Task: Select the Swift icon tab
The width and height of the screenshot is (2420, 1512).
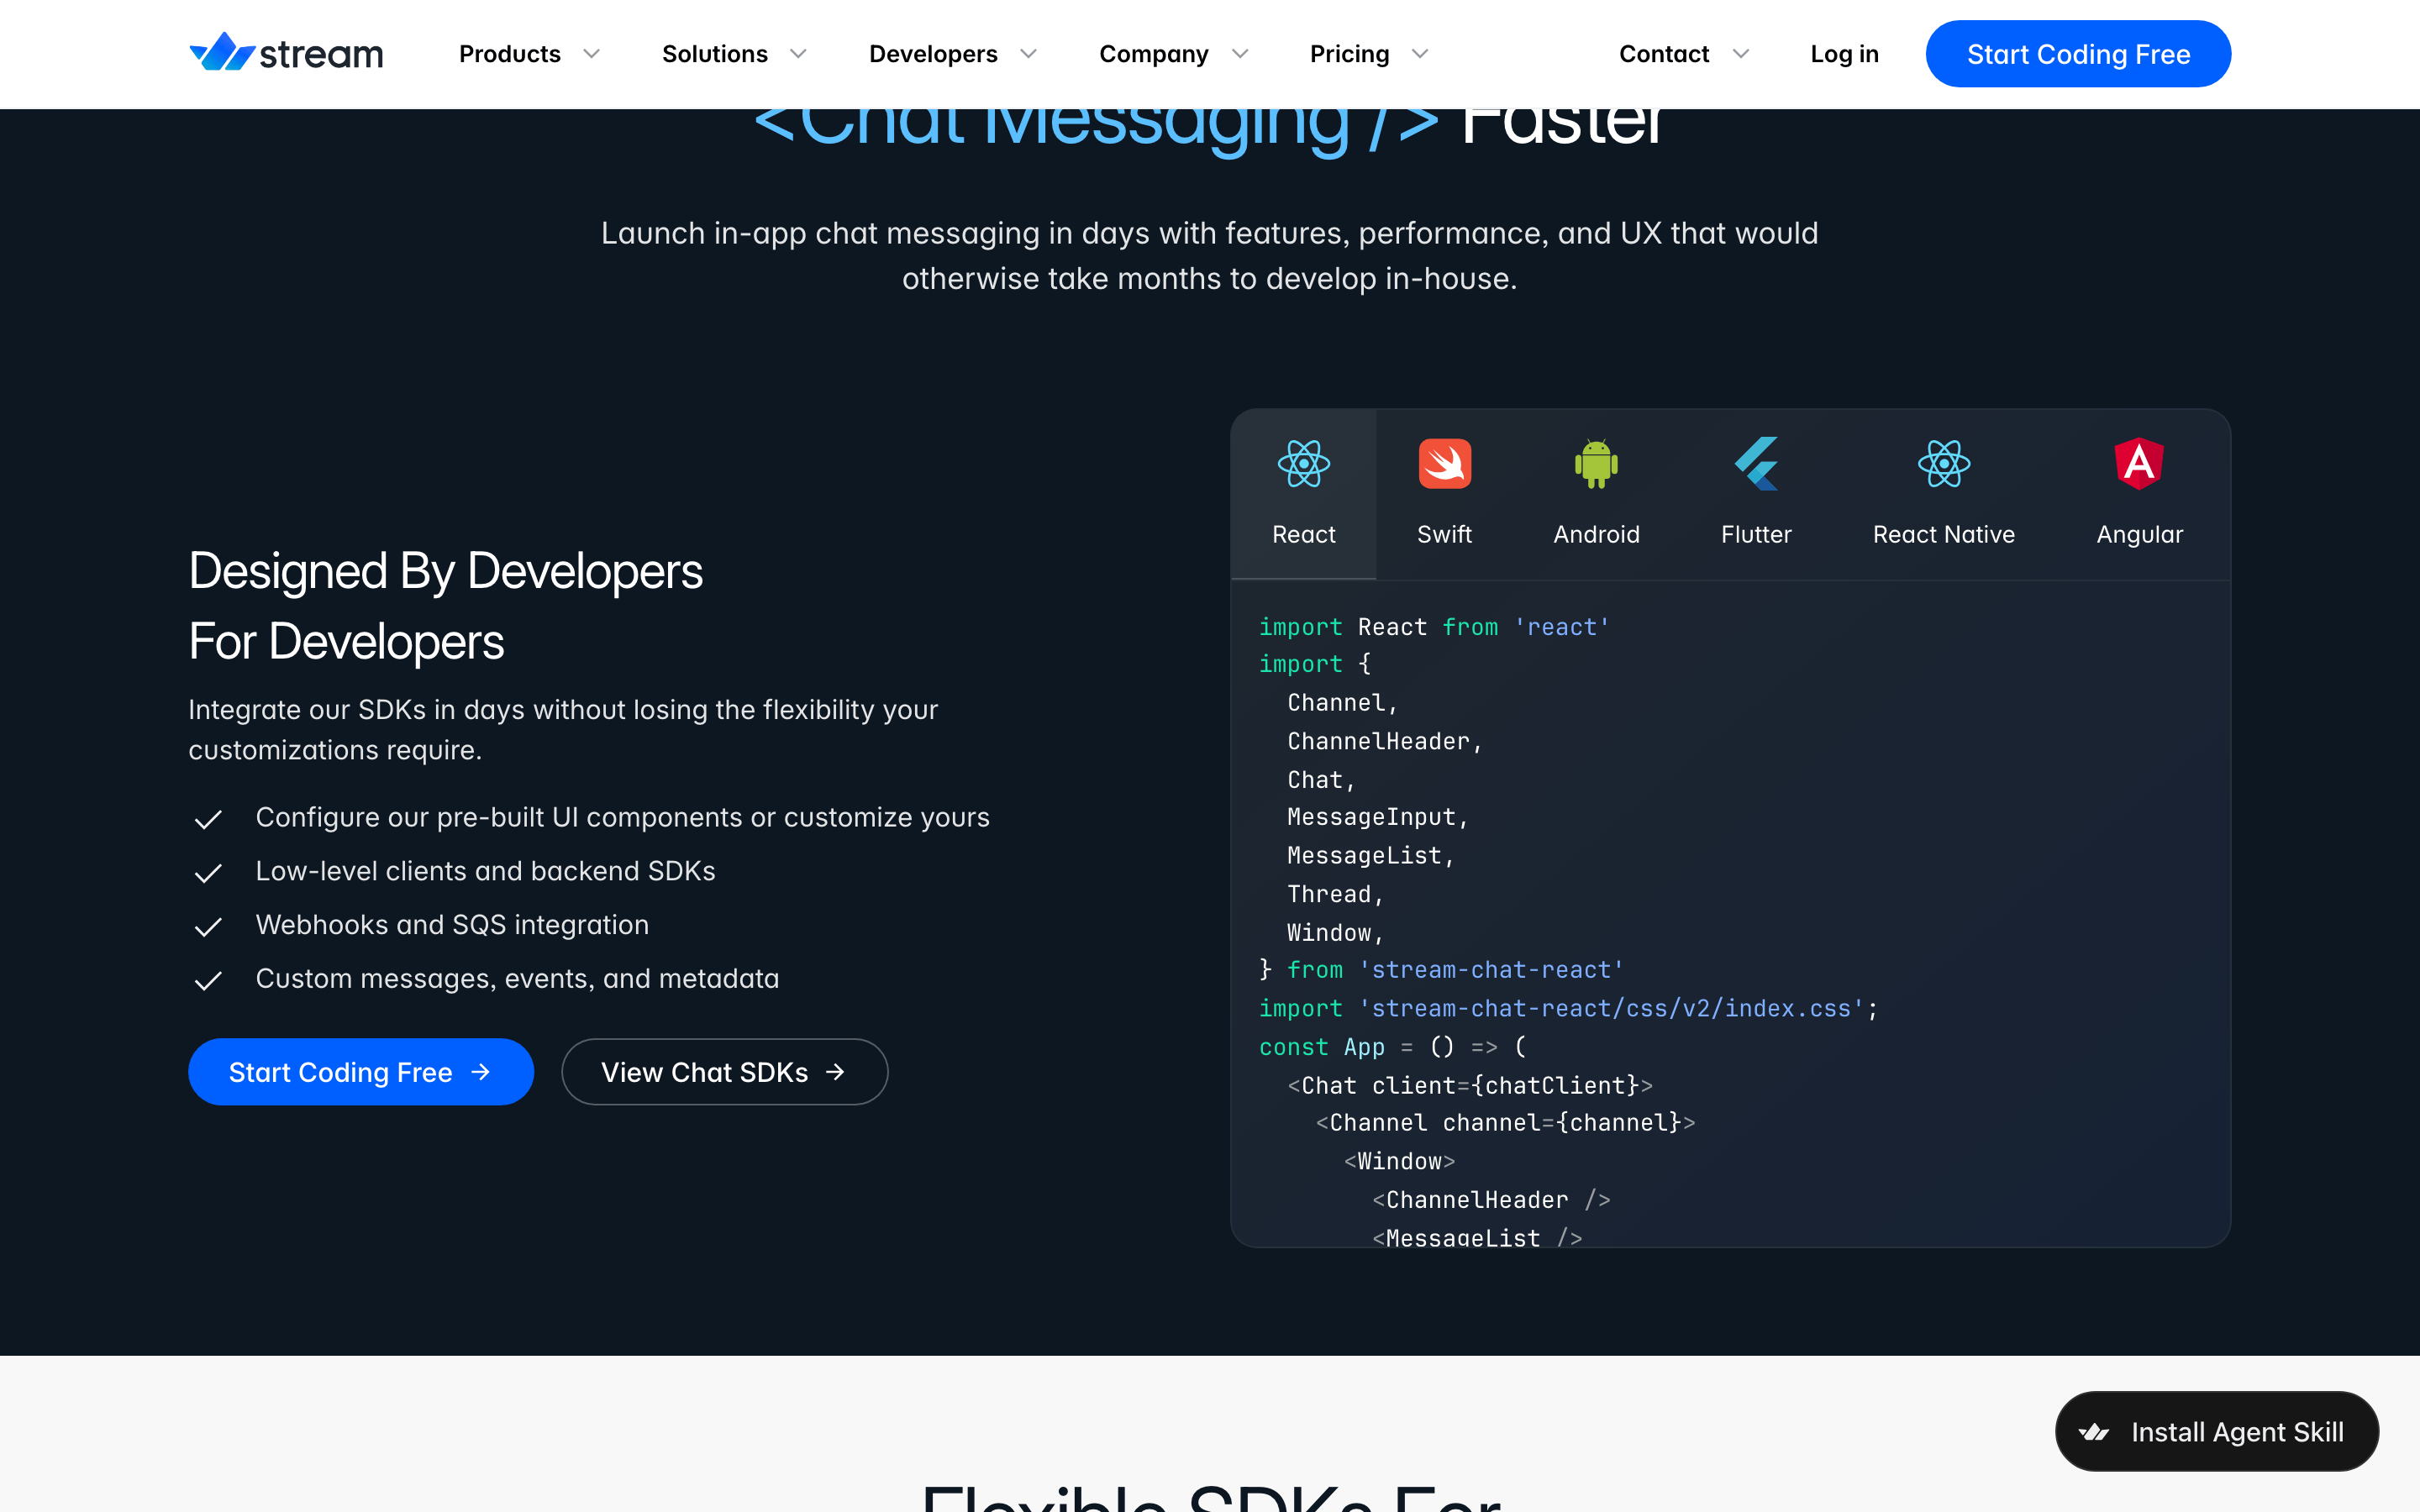Action: pos(1444,464)
